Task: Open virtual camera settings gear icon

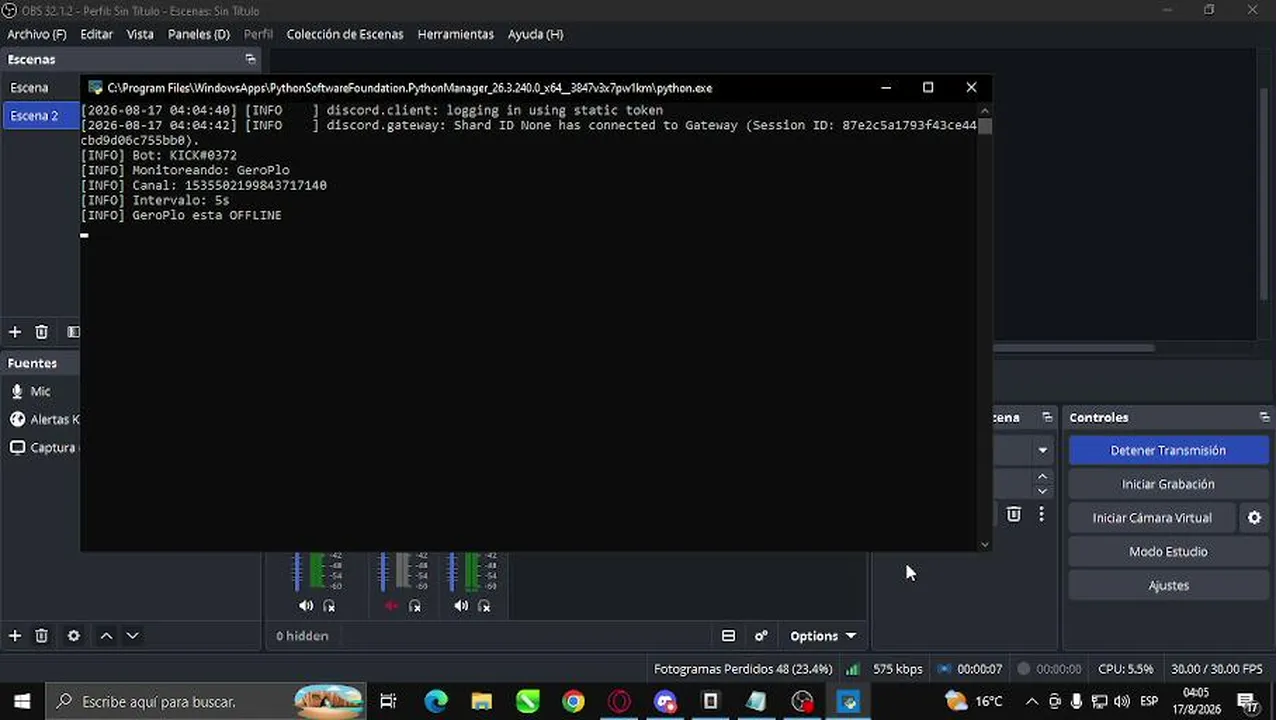Action: tap(1254, 518)
